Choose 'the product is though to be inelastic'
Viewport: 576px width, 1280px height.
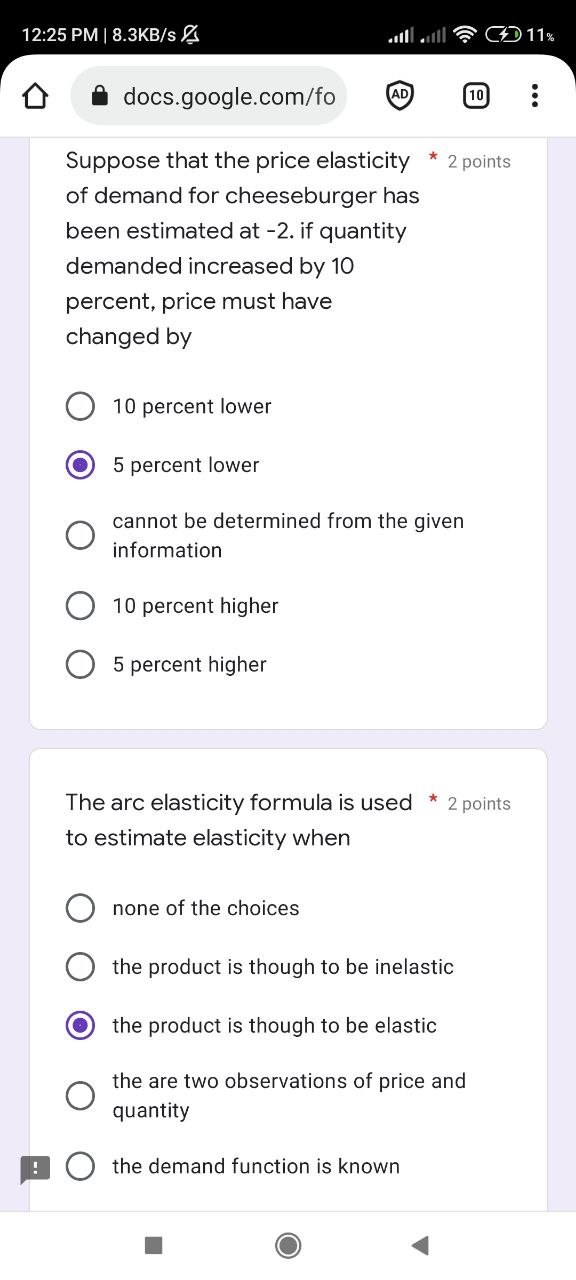[x=80, y=966]
